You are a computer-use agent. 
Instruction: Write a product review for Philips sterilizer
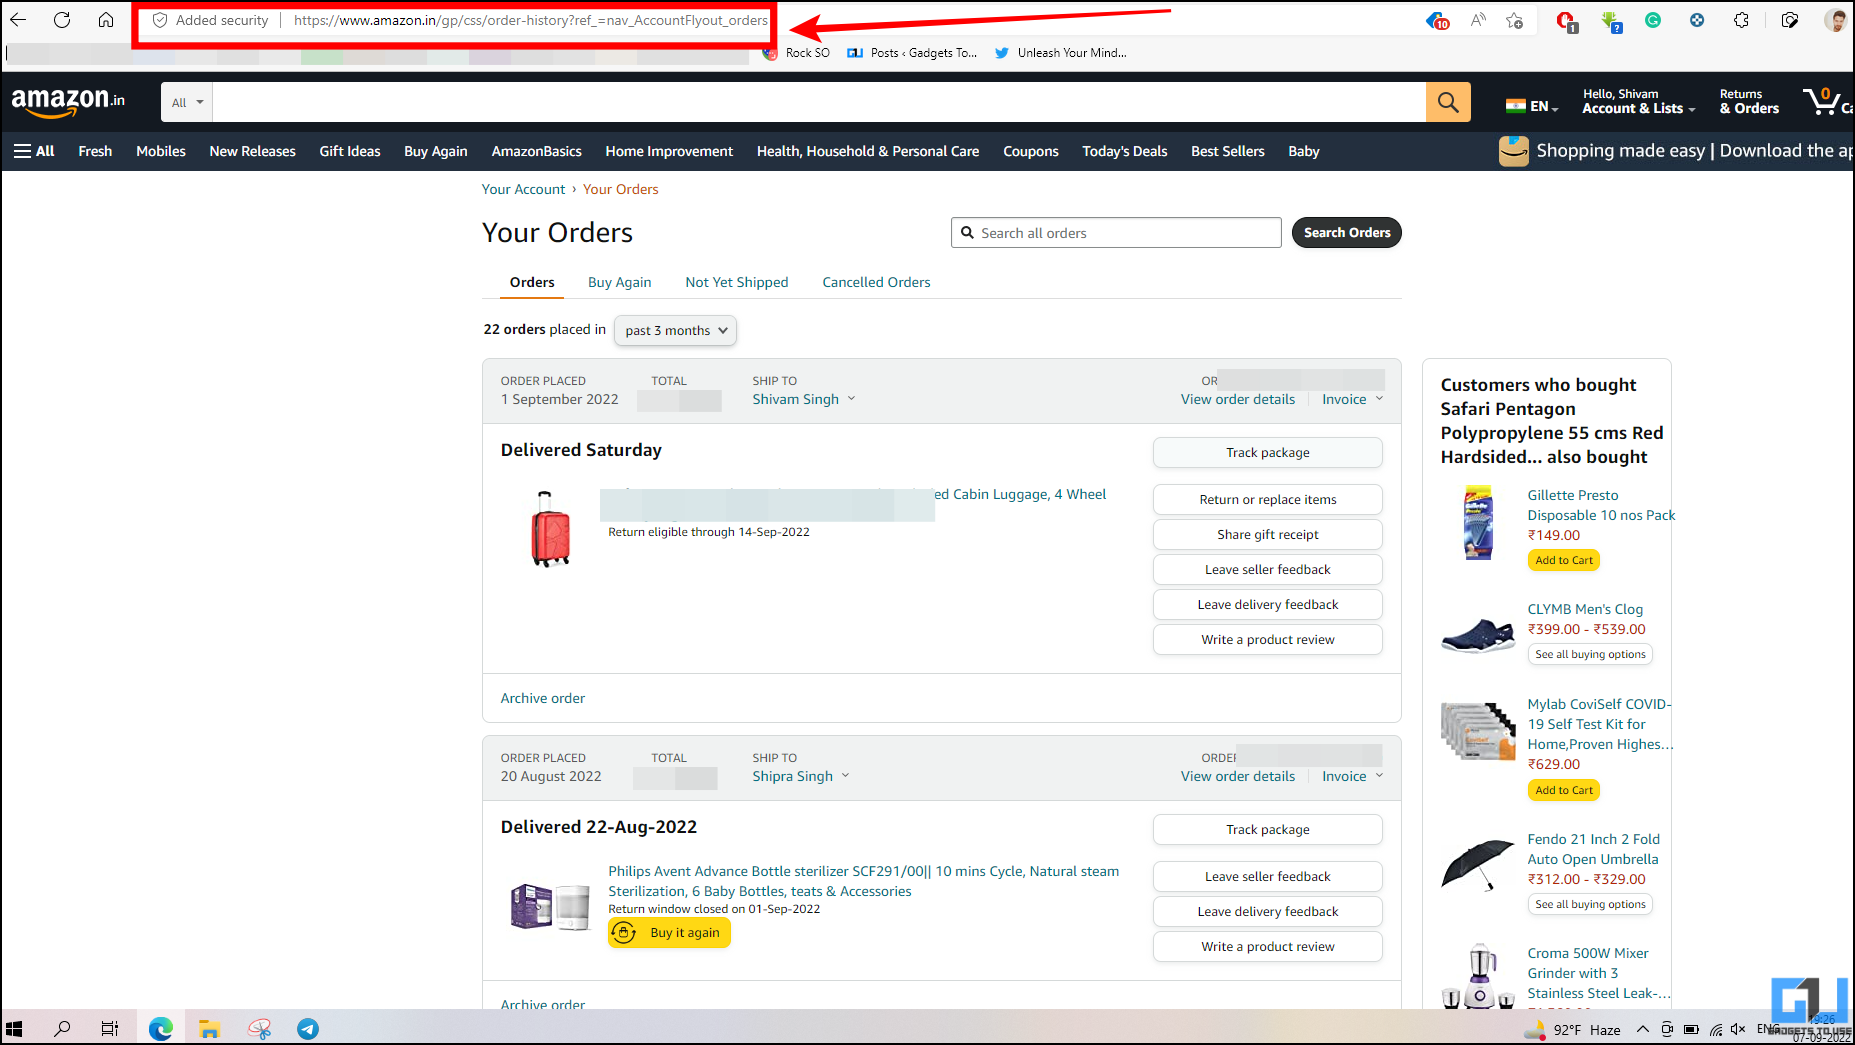click(1267, 947)
